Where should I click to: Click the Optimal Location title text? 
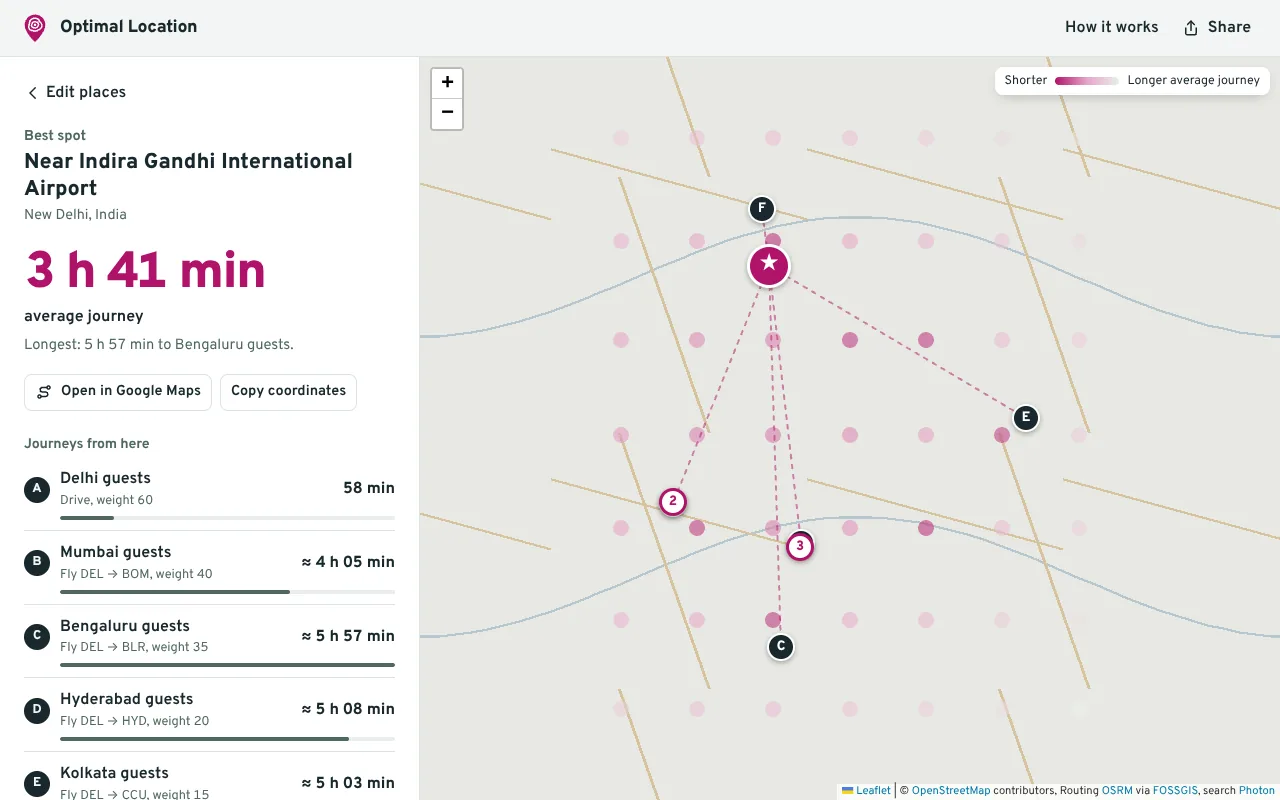point(128,27)
